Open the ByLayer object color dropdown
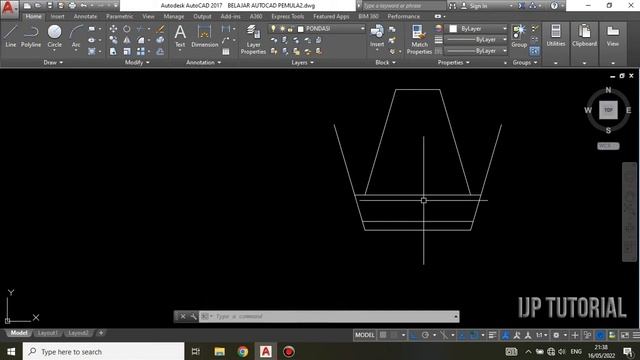Viewport: 640px width, 360px height. pyautogui.click(x=504, y=29)
